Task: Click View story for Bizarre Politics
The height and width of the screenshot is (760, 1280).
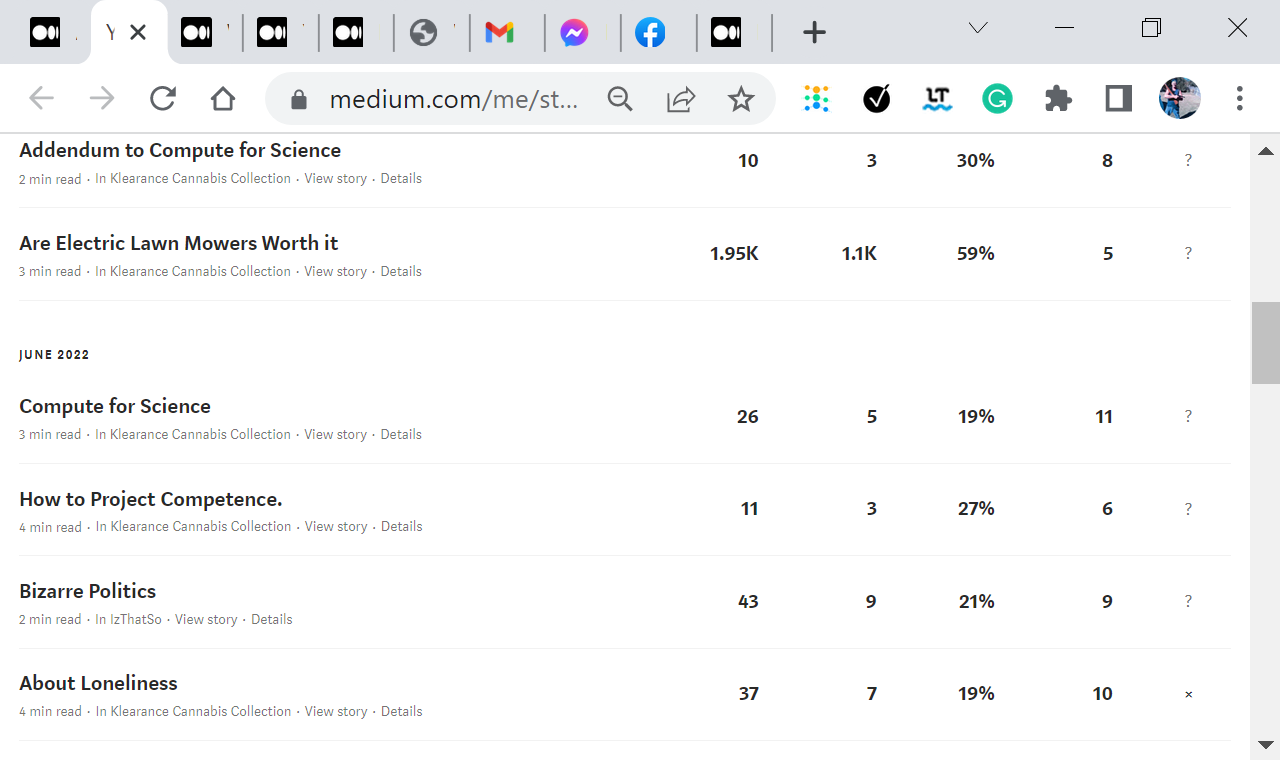Action: (206, 619)
